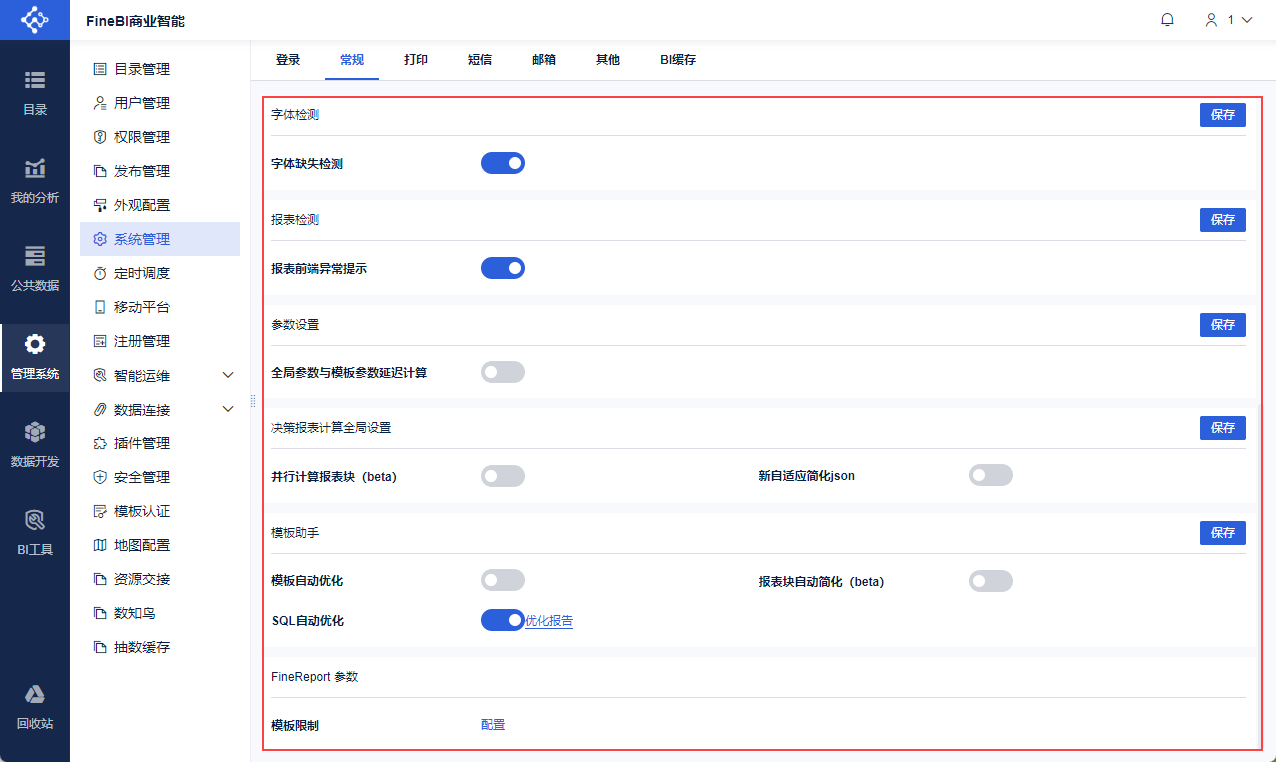
Task: Turn on 新自适应简化json switch
Action: point(991,475)
